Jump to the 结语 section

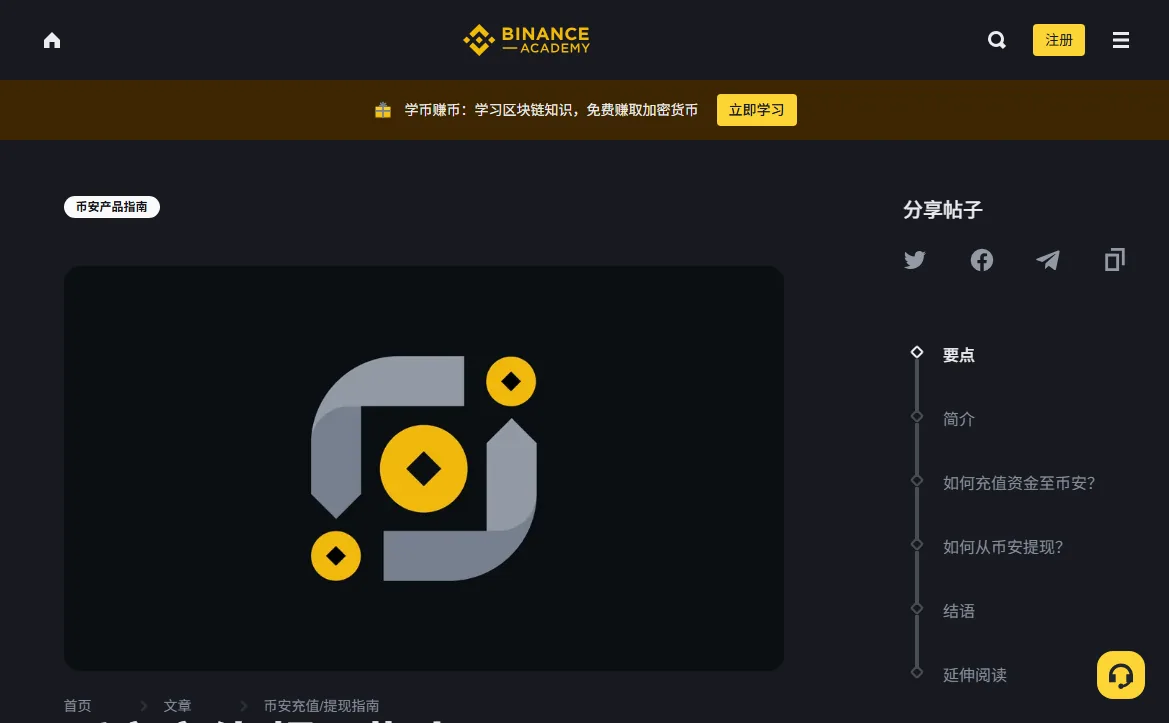pyautogui.click(x=959, y=612)
